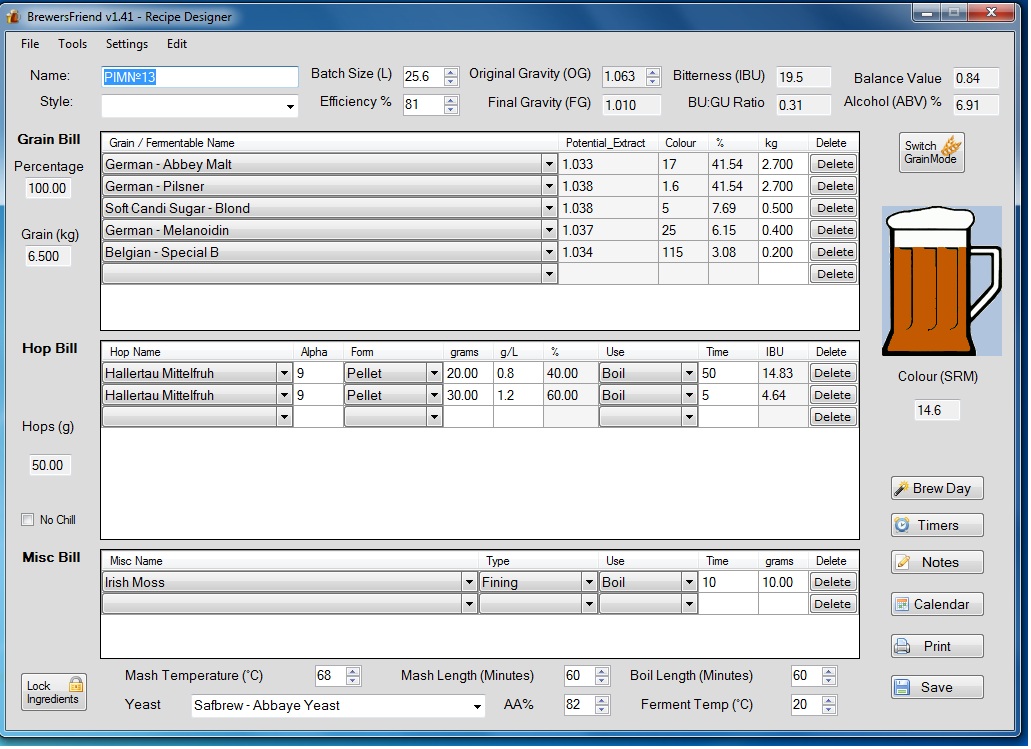The height and width of the screenshot is (749, 1031).
Task: Click the beer mug colour preview image
Action: click(x=941, y=281)
